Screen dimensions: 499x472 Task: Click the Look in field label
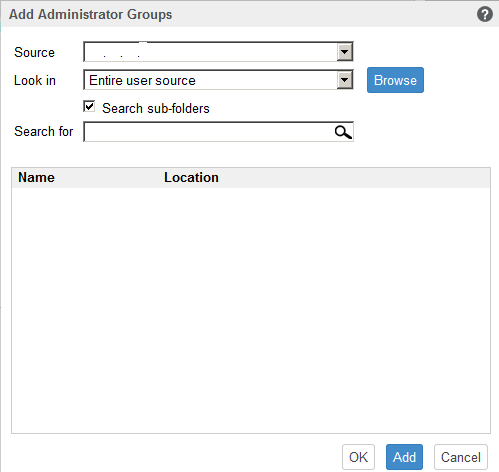[x=35, y=80]
